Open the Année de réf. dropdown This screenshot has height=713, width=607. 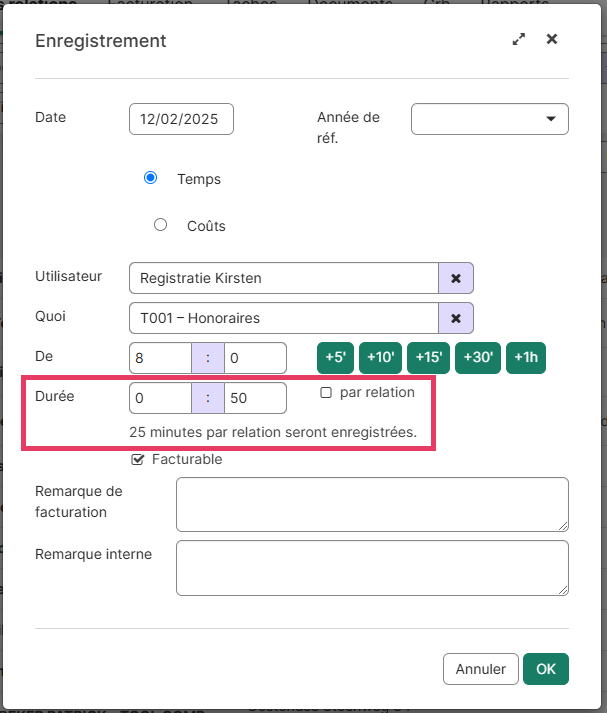(489, 119)
